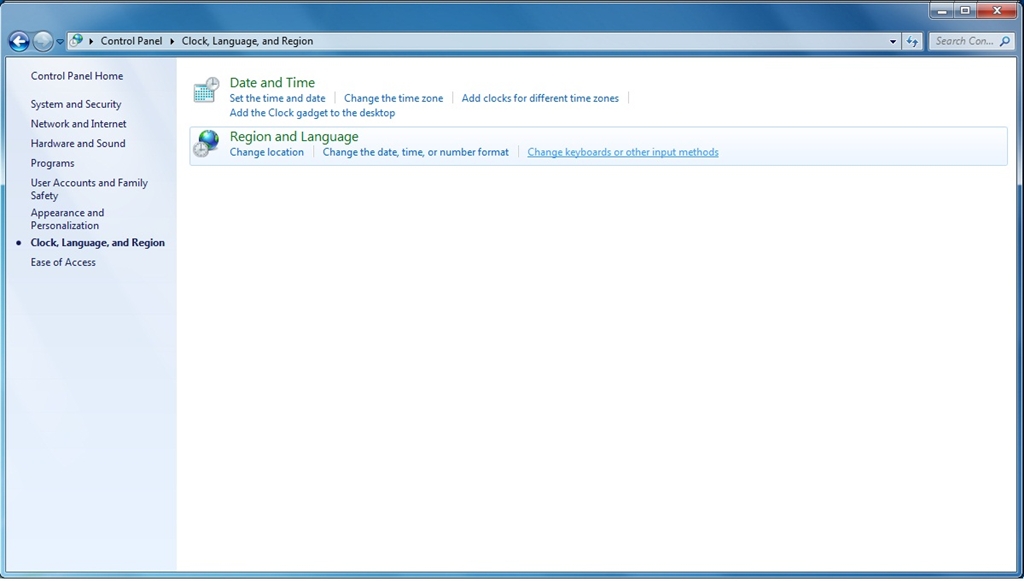This screenshot has width=1024, height=581.
Task: Click the search magnifier icon
Action: (x=1004, y=41)
